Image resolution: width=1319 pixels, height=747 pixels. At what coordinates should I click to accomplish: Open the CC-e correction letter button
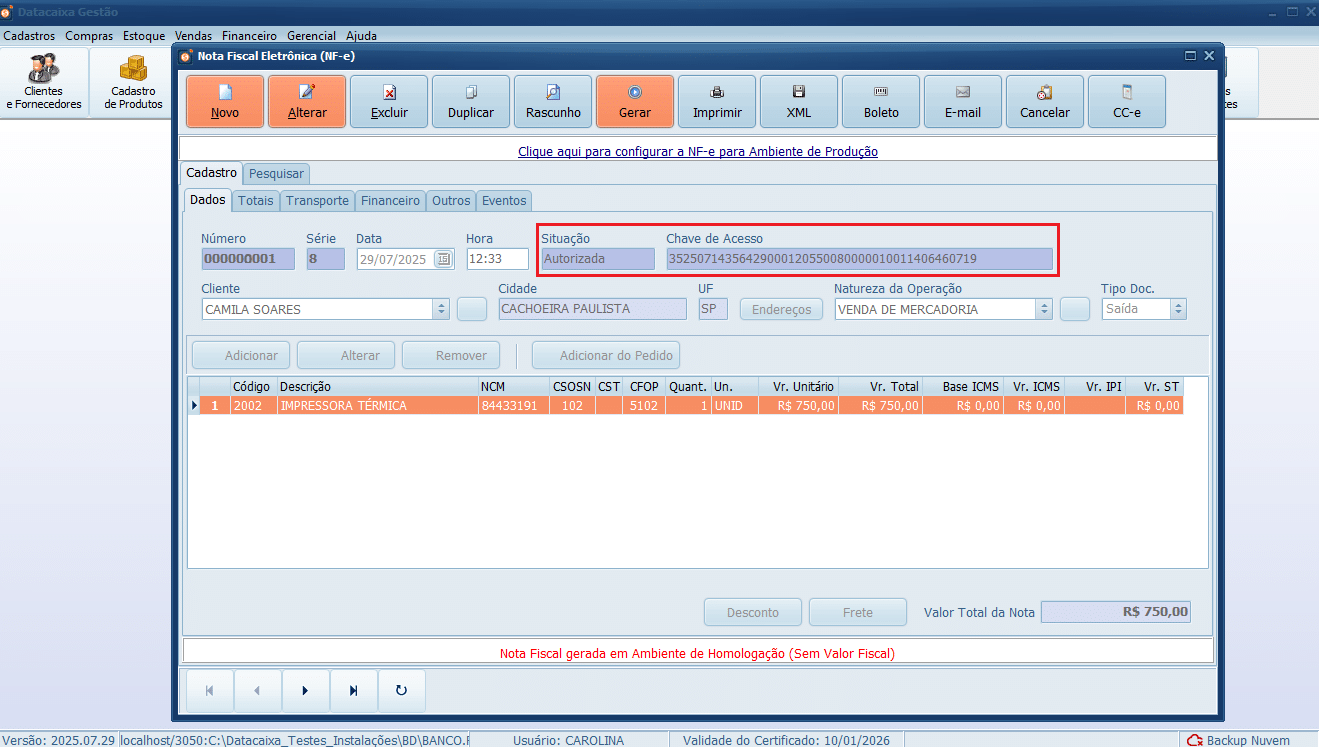(x=1126, y=102)
